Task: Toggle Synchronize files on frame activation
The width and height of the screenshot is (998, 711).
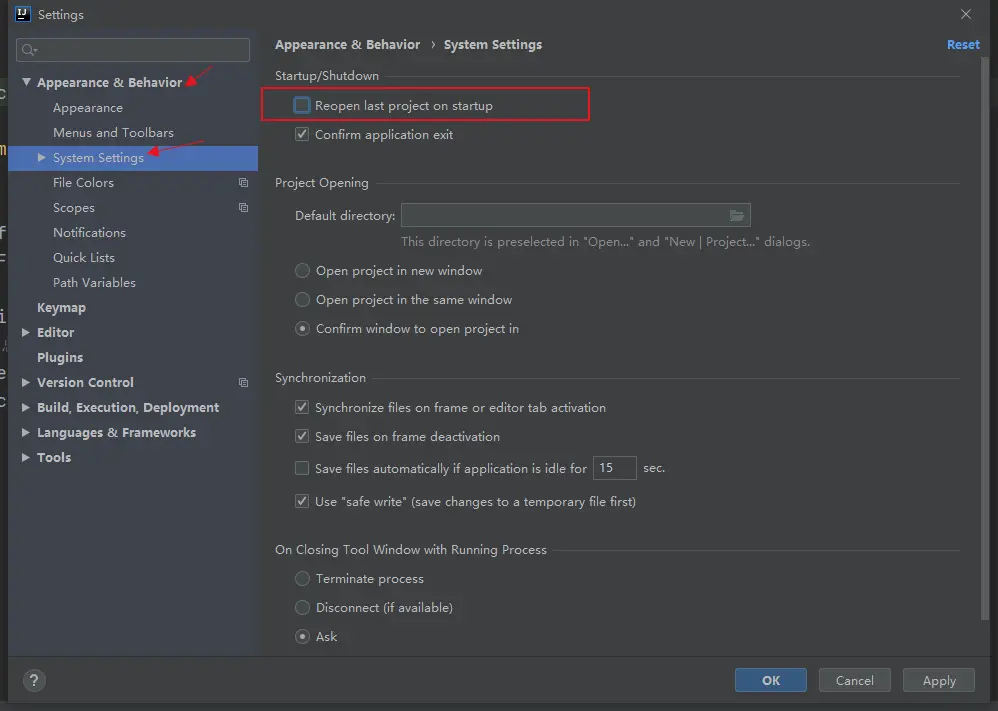Action: click(x=302, y=407)
